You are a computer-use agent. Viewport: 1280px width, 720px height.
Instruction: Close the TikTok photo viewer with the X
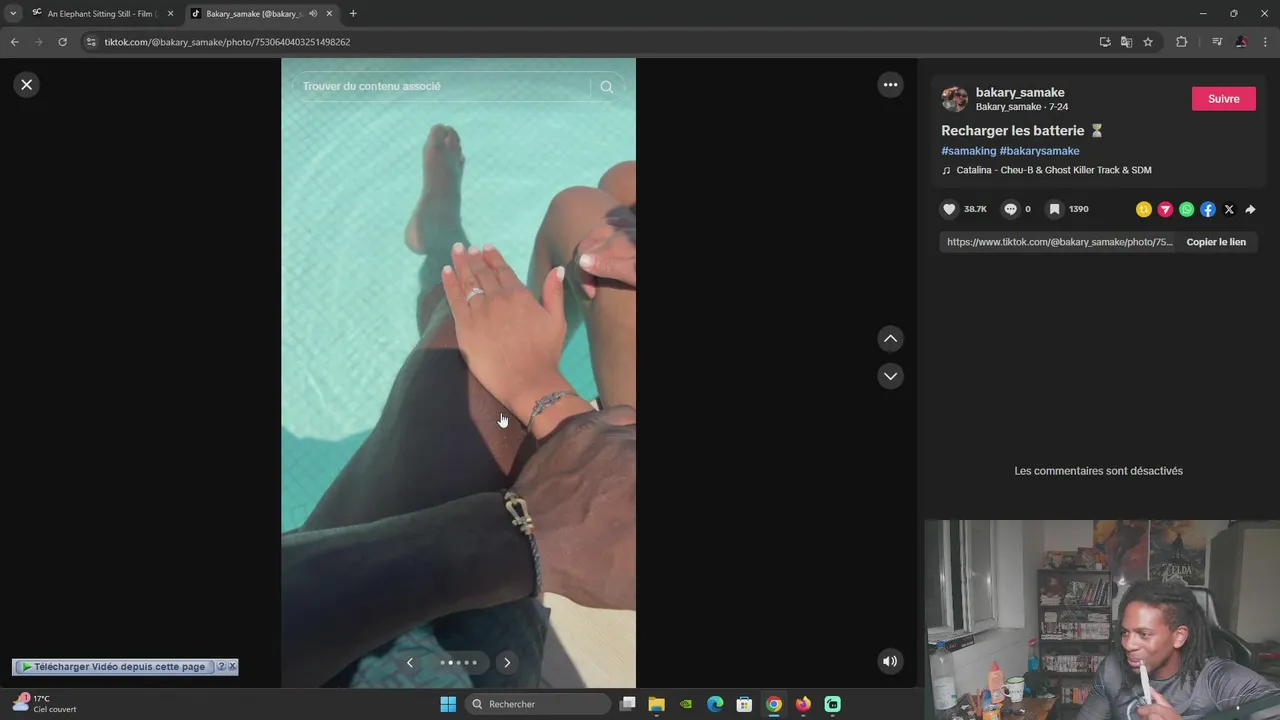(x=27, y=85)
